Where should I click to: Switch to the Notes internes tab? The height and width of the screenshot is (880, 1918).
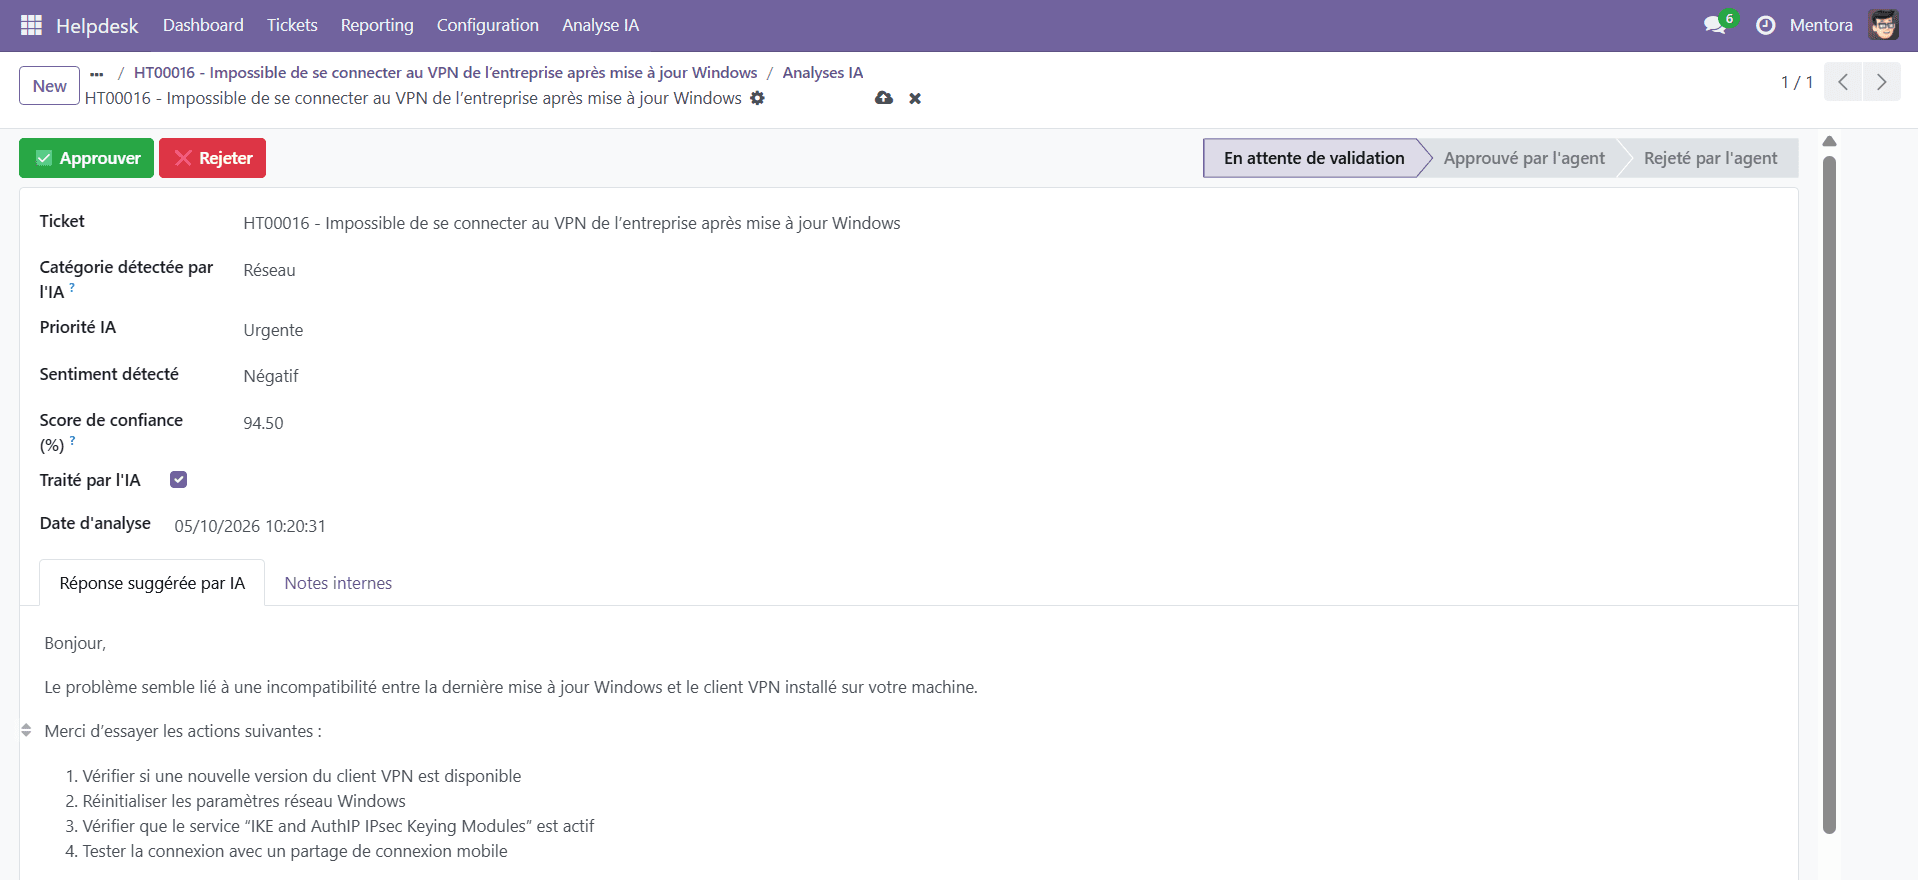[x=338, y=583]
